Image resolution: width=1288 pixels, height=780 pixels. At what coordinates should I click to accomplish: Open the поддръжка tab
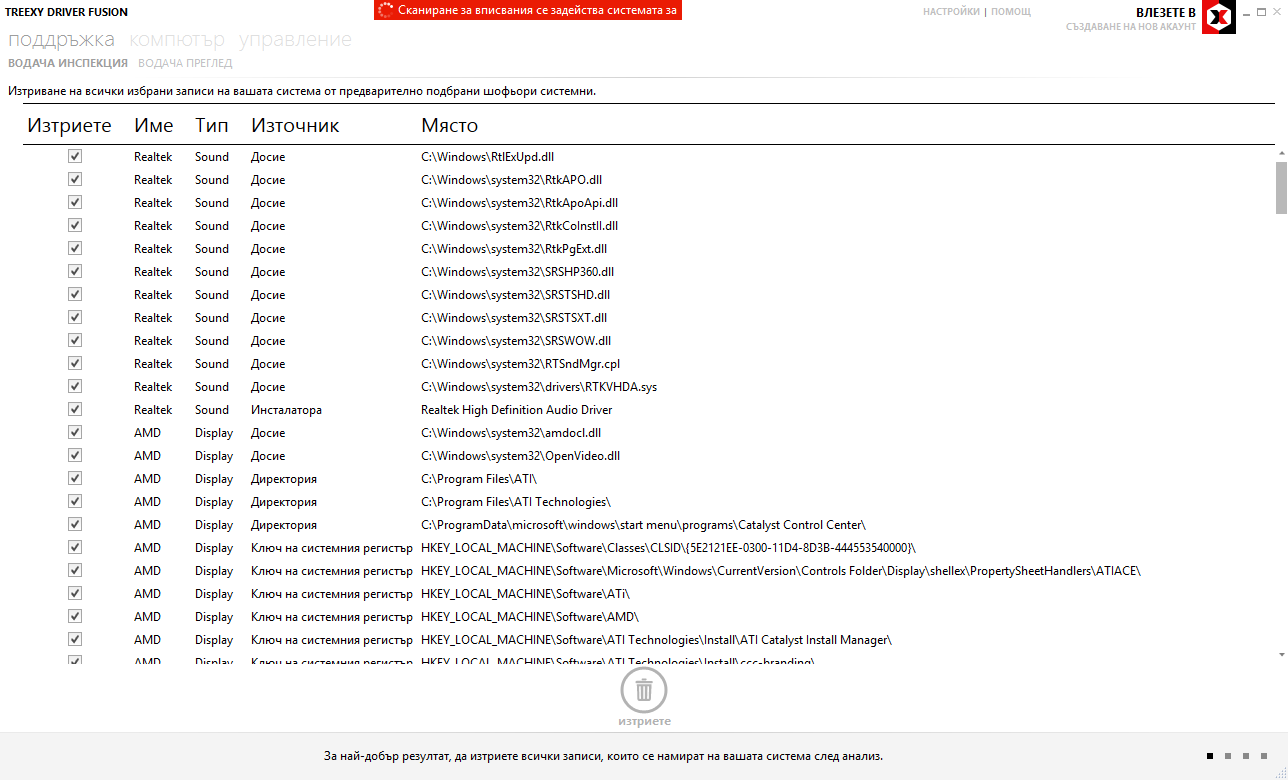[61, 40]
